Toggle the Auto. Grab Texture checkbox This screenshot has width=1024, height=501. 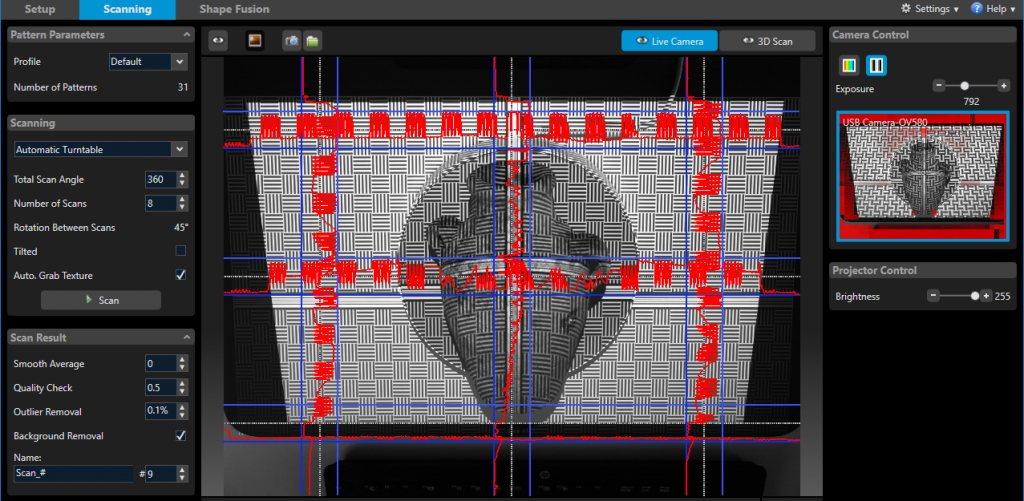(181, 274)
